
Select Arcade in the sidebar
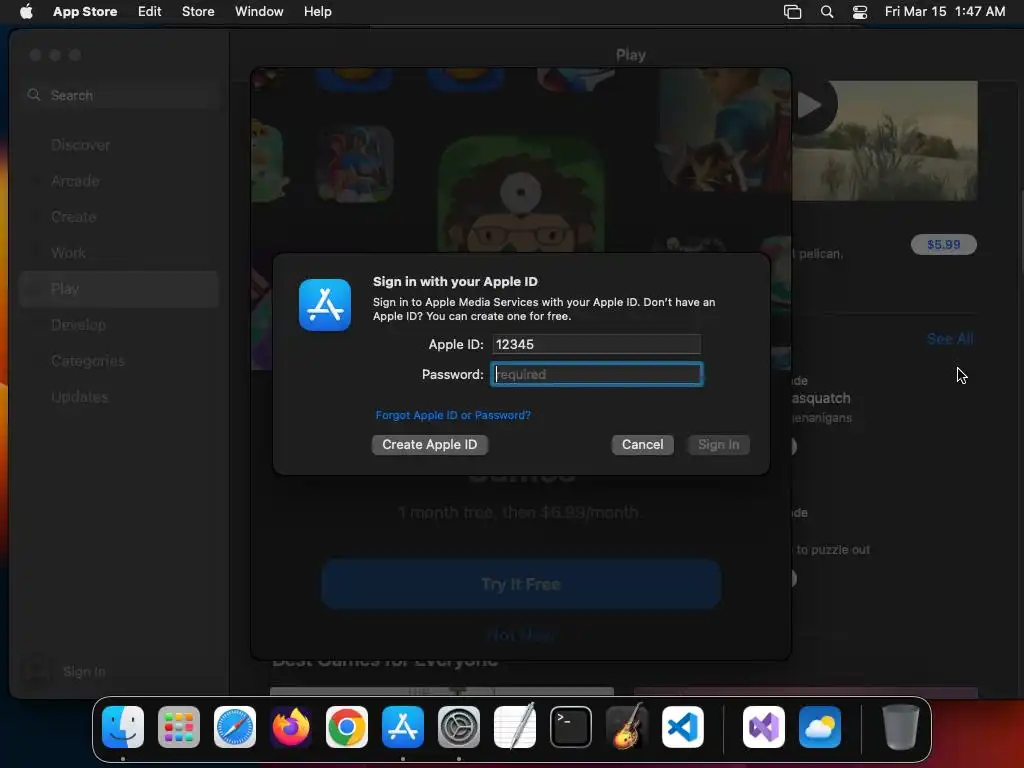120,181
